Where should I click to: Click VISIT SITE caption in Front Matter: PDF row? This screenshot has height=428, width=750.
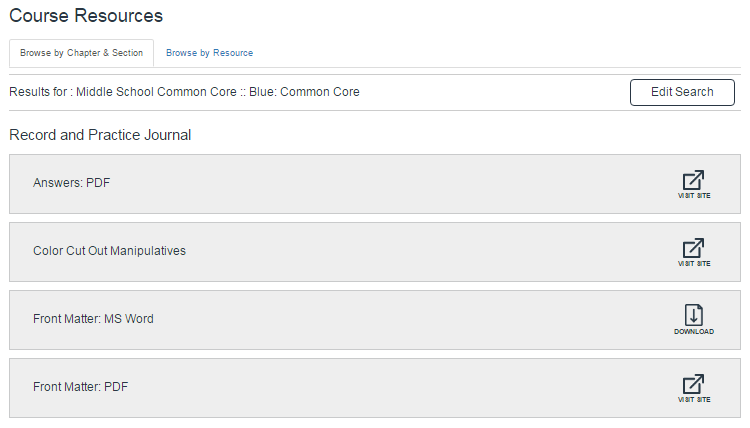[x=694, y=399]
